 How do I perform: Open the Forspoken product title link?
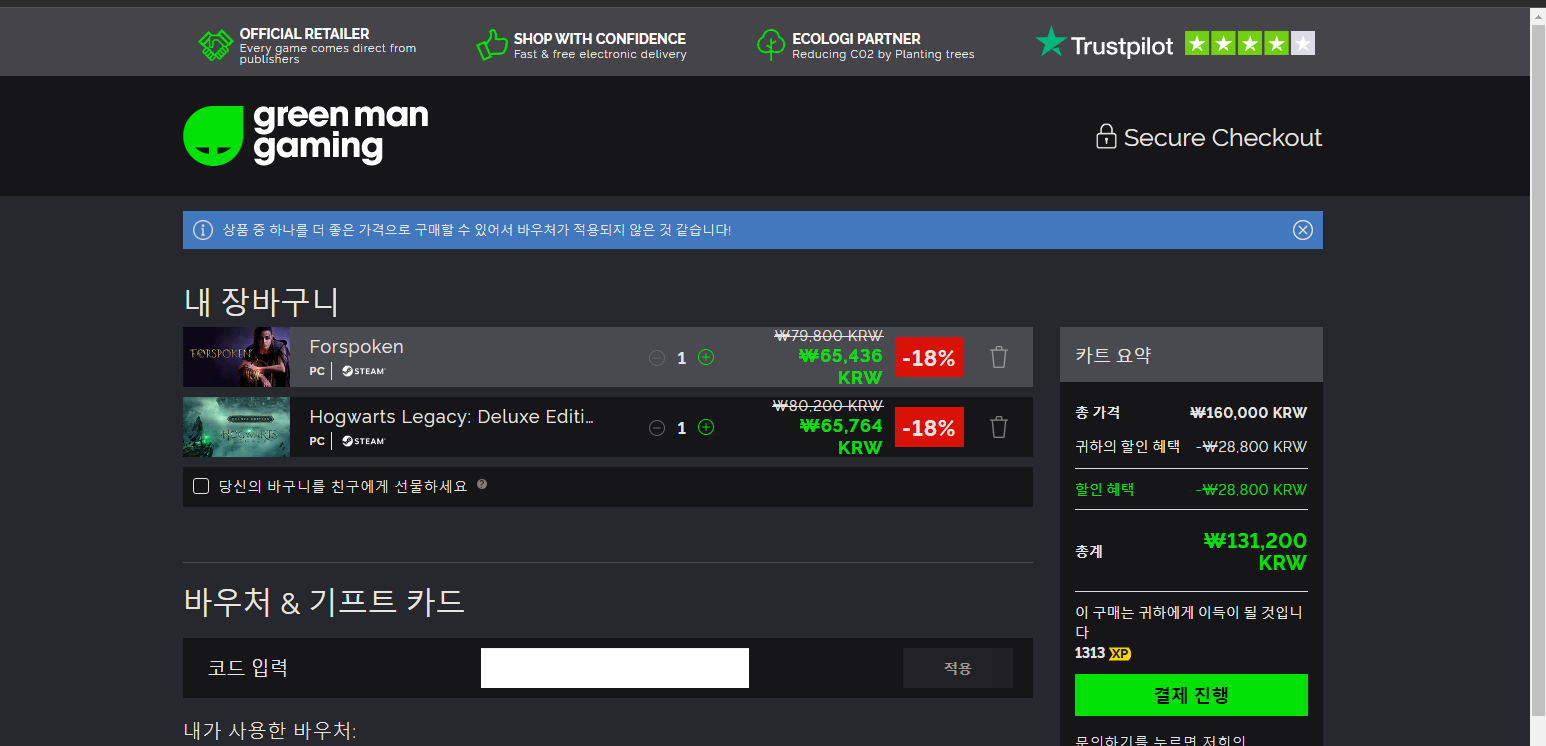pos(356,347)
